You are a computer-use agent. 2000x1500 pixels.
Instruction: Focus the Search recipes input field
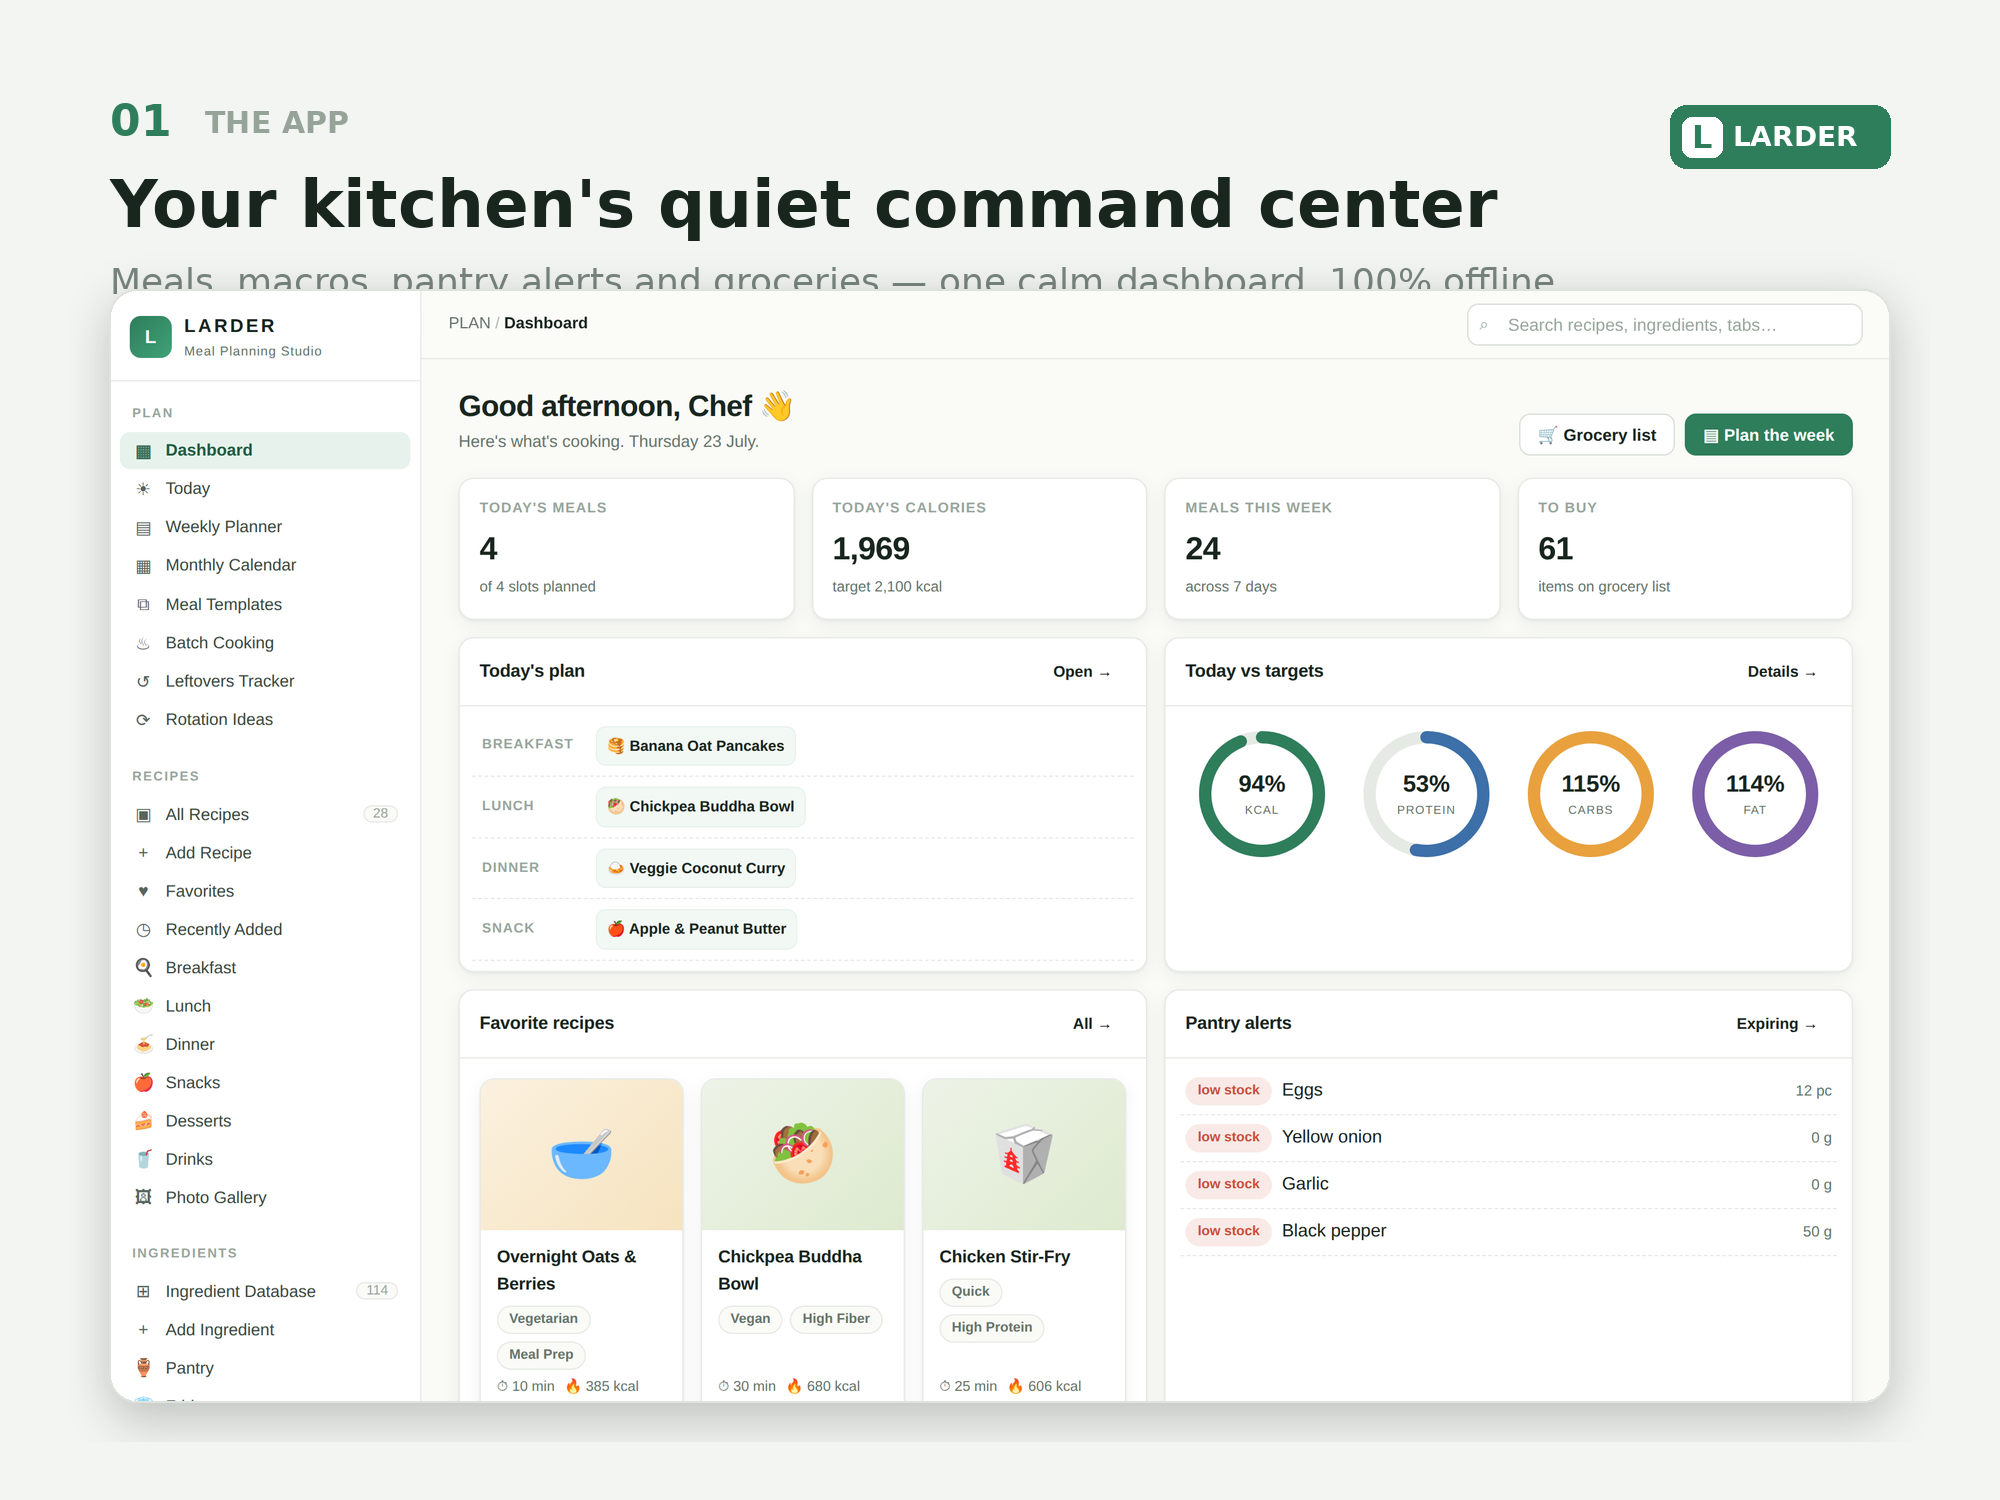pyautogui.click(x=1664, y=325)
